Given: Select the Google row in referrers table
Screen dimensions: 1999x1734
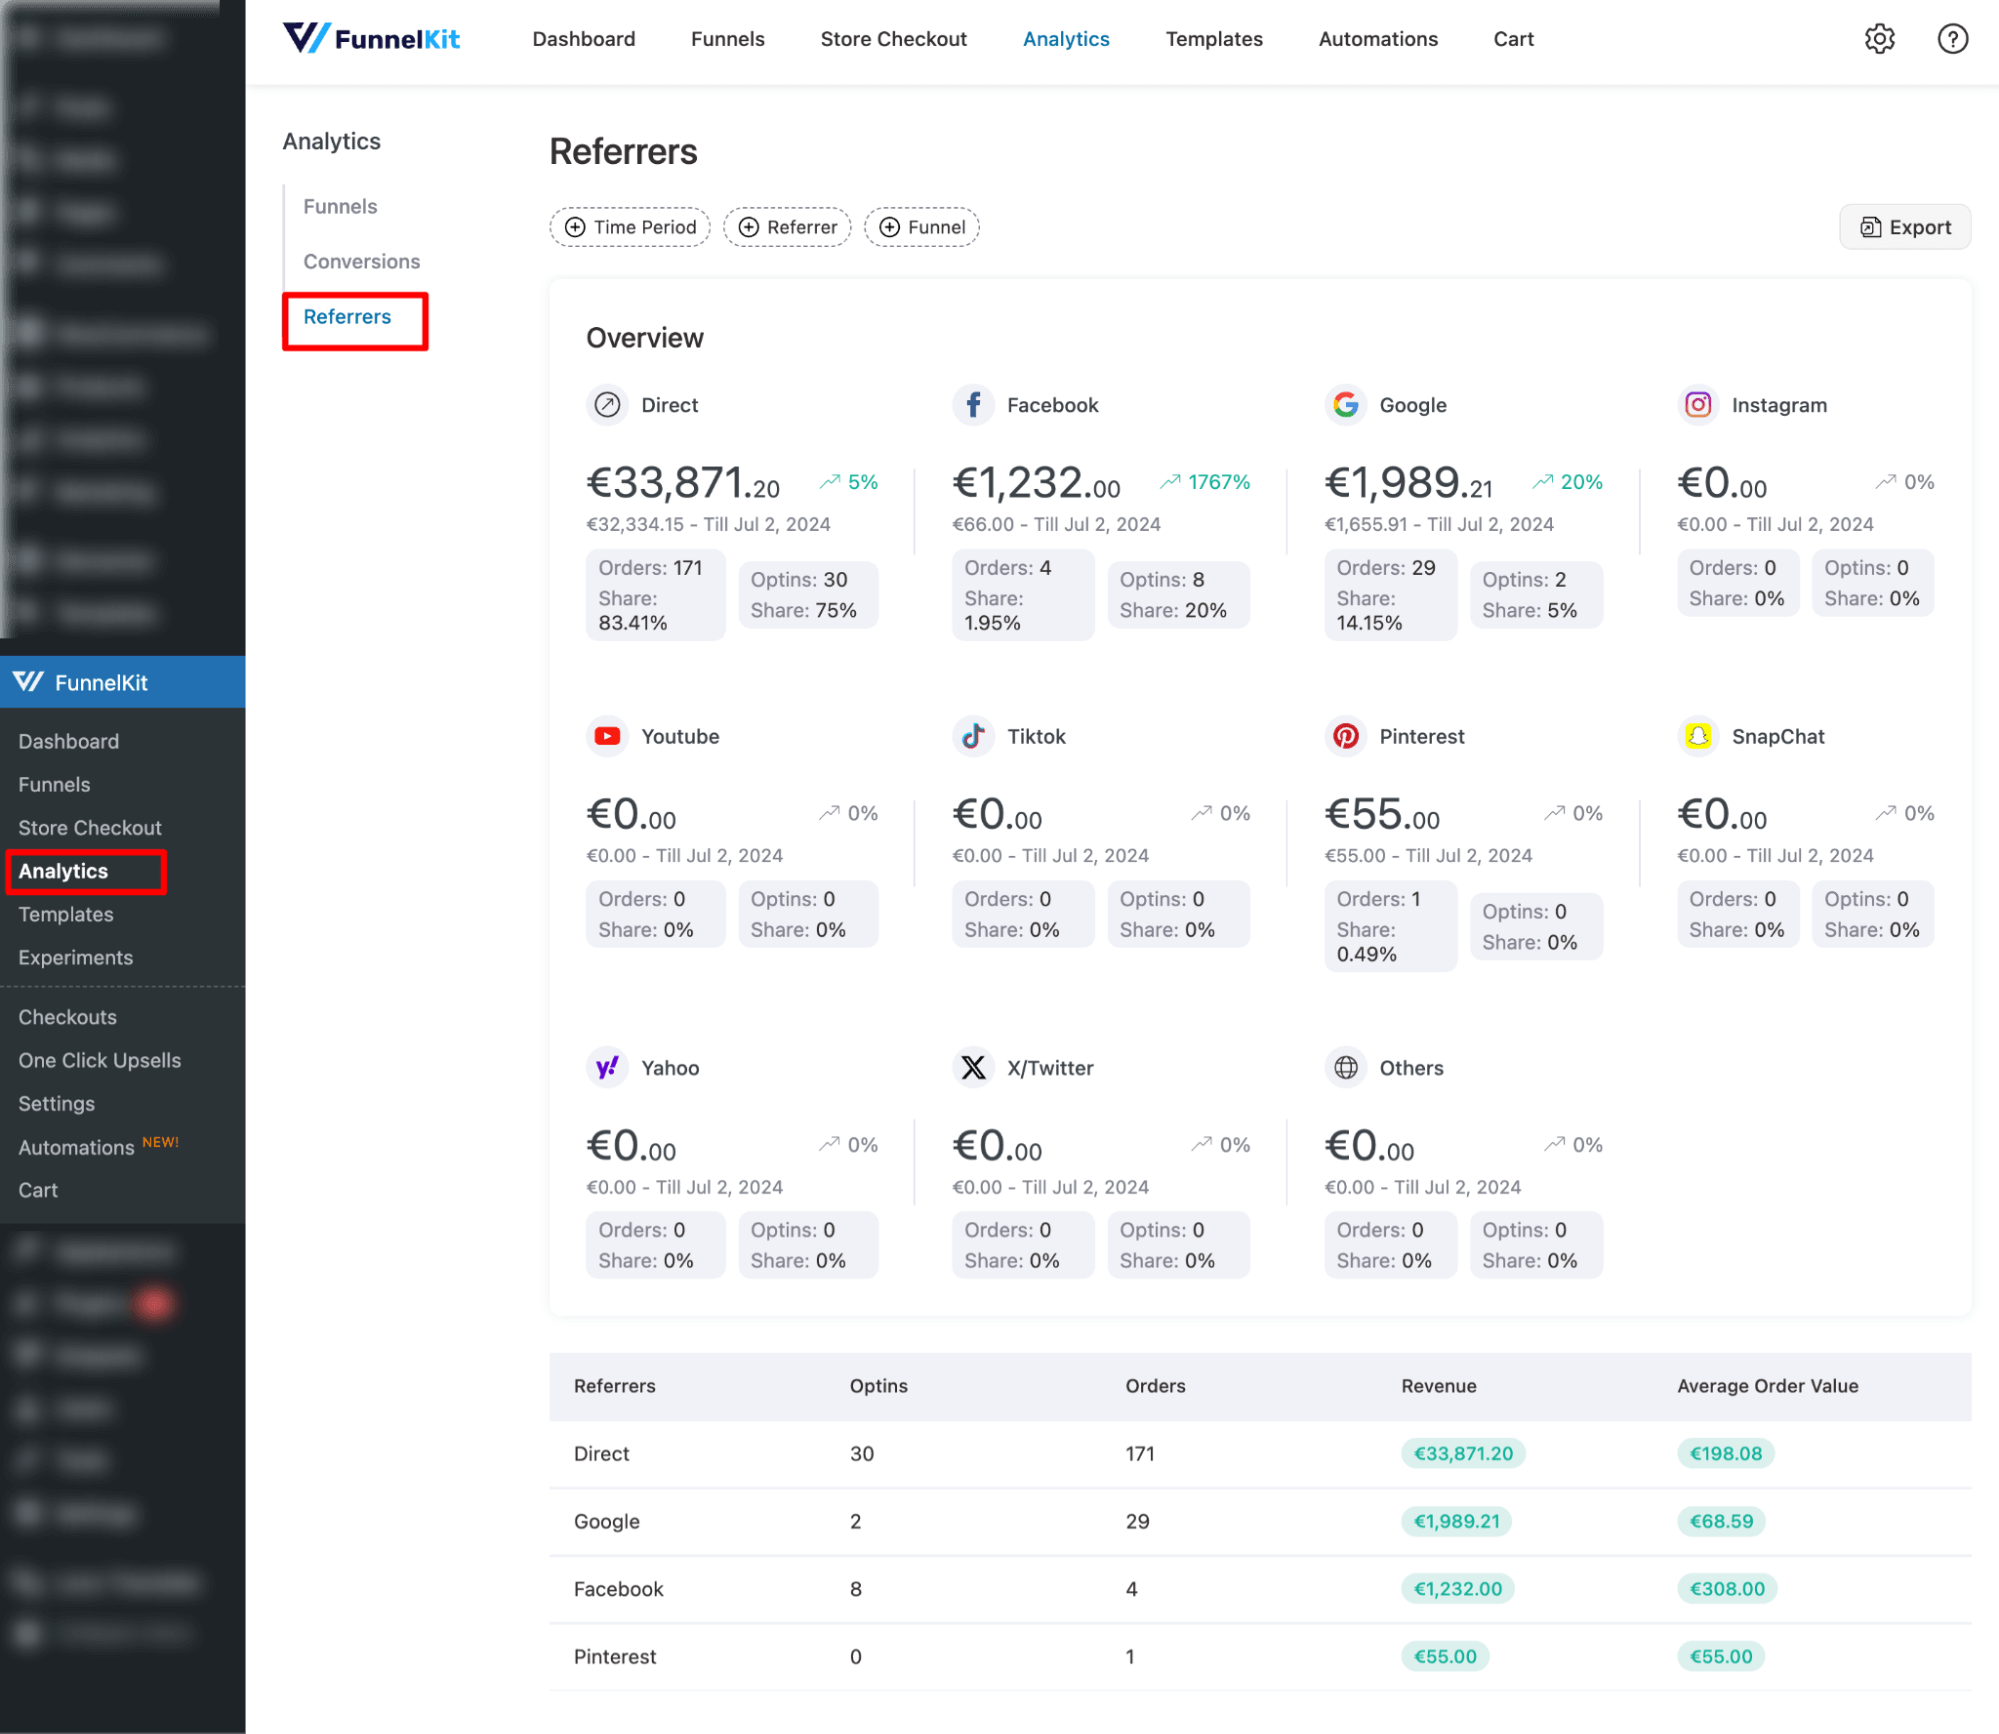Looking at the screenshot, I should (1259, 1522).
